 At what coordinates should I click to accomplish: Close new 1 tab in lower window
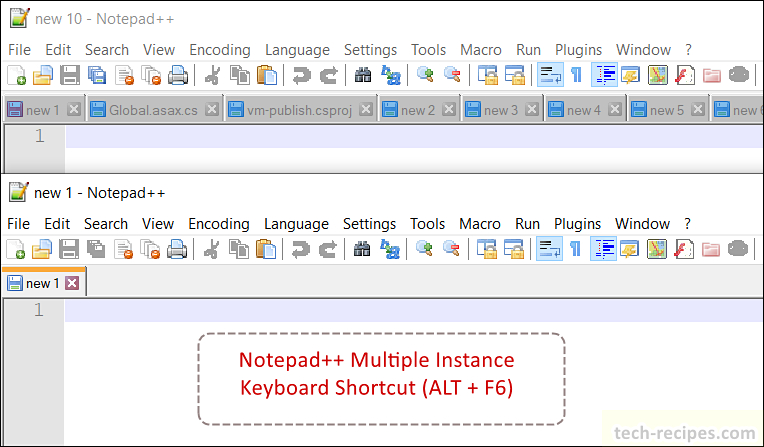coord(72,283)
